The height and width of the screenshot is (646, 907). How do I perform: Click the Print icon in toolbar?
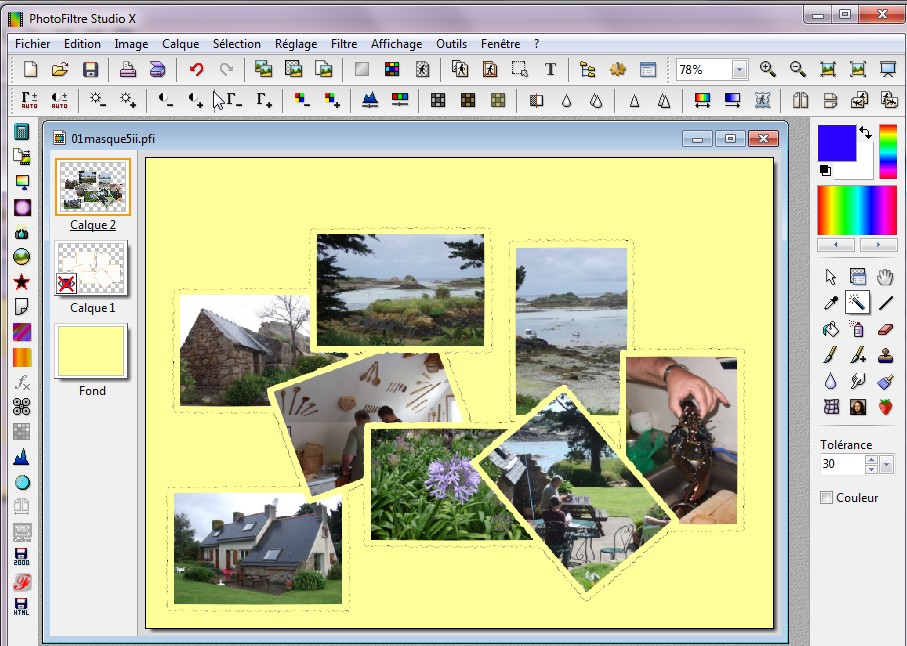pyautogui.click(x=128, y=69)
